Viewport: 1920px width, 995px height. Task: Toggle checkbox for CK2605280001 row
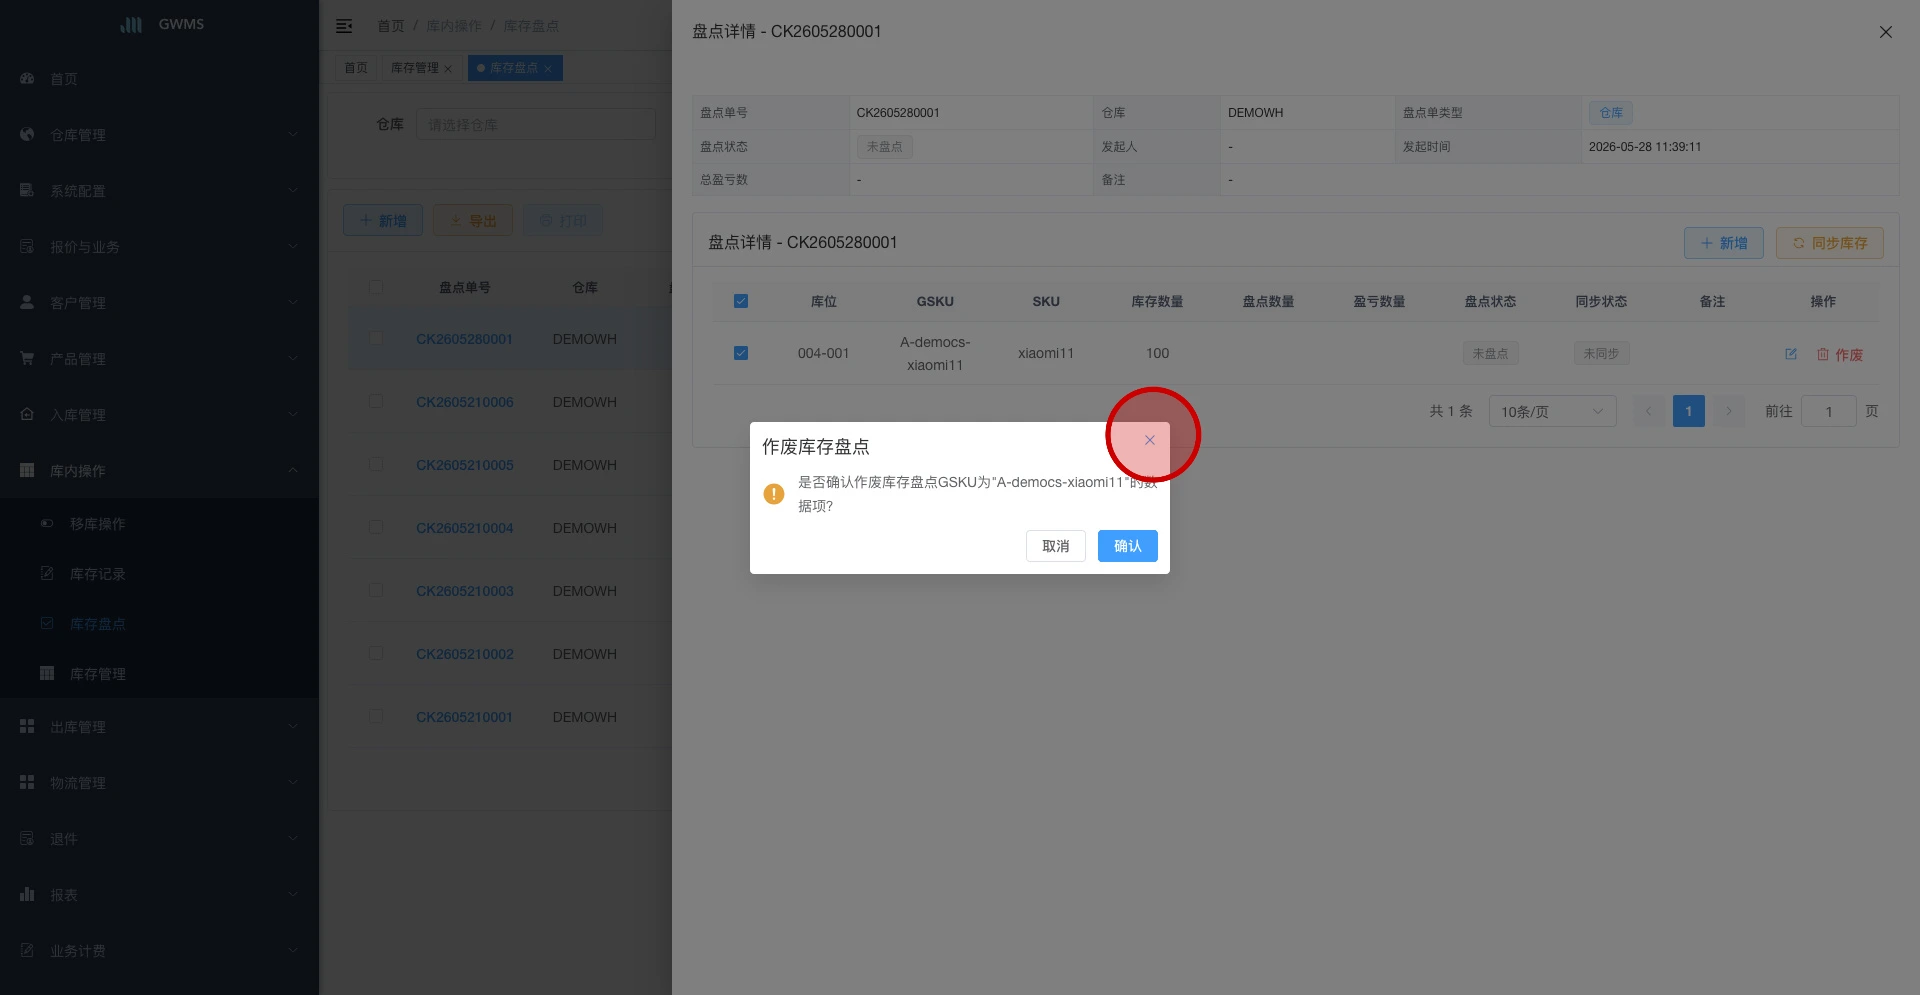[x=376, y=339]
